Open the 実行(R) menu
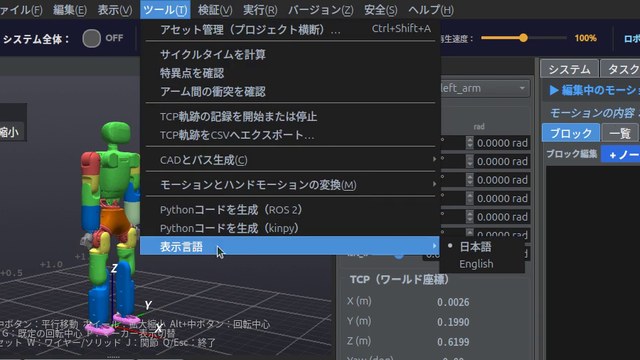 tap(260, 10)
